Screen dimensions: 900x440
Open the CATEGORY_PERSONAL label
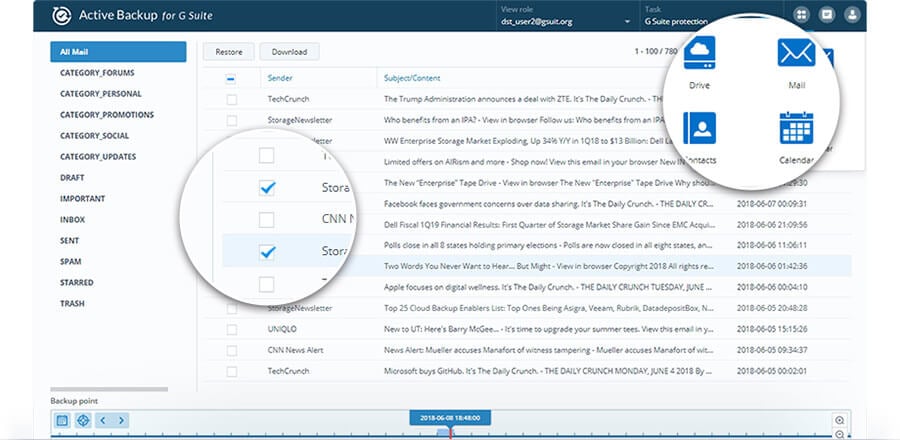coord(100,94)
